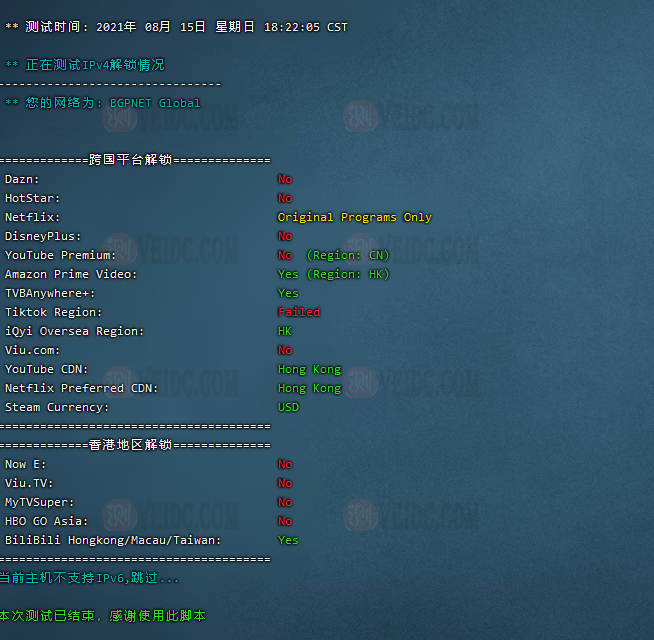
Task: Select the 'Tiktok Region:' label
Action: (x=53, y=312)
